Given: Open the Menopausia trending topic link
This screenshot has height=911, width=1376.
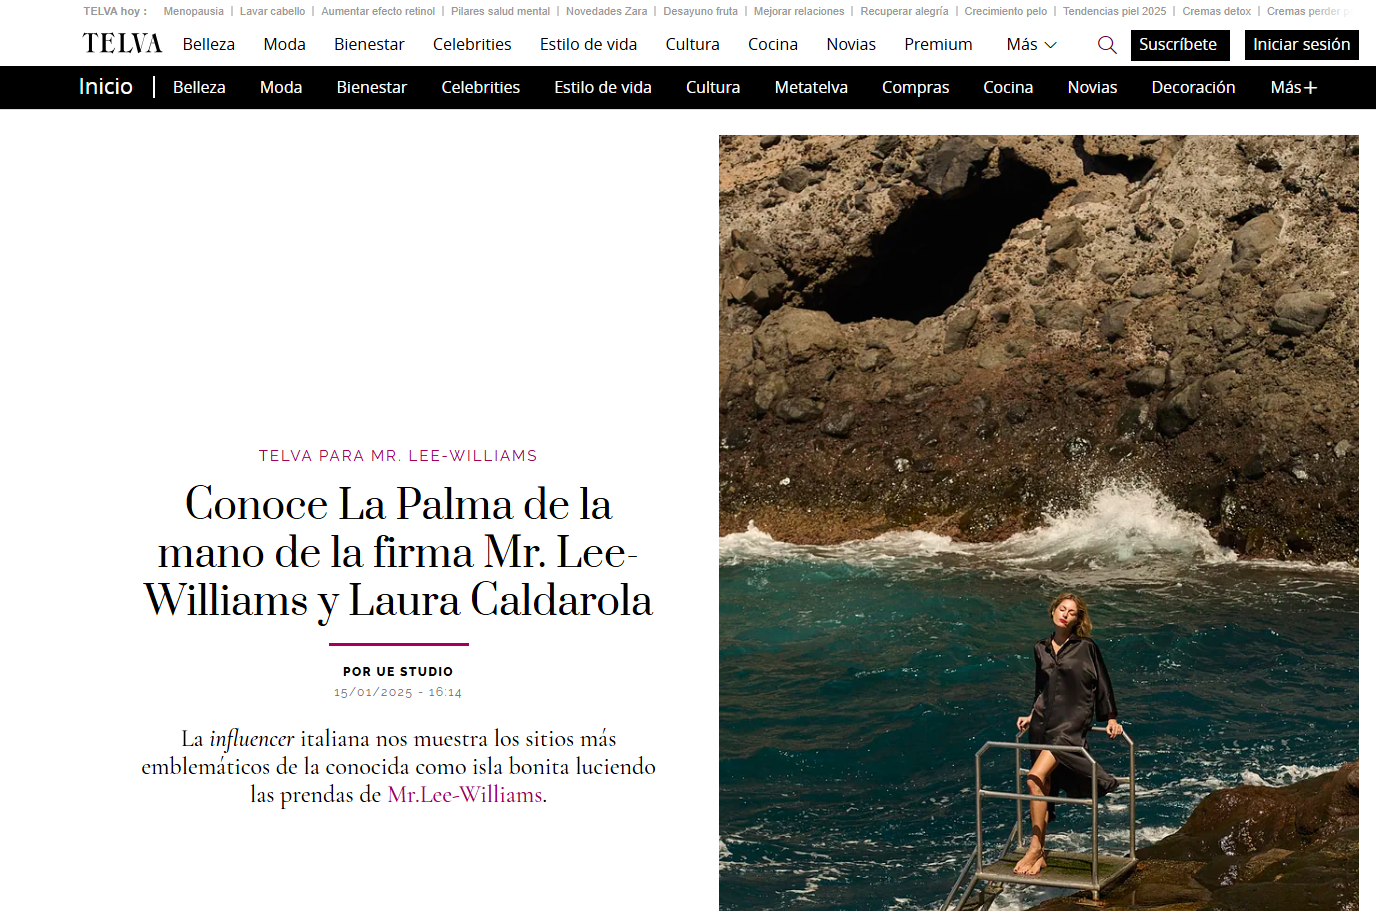Looking at the screenshot, I should click(x=194, y=12).
